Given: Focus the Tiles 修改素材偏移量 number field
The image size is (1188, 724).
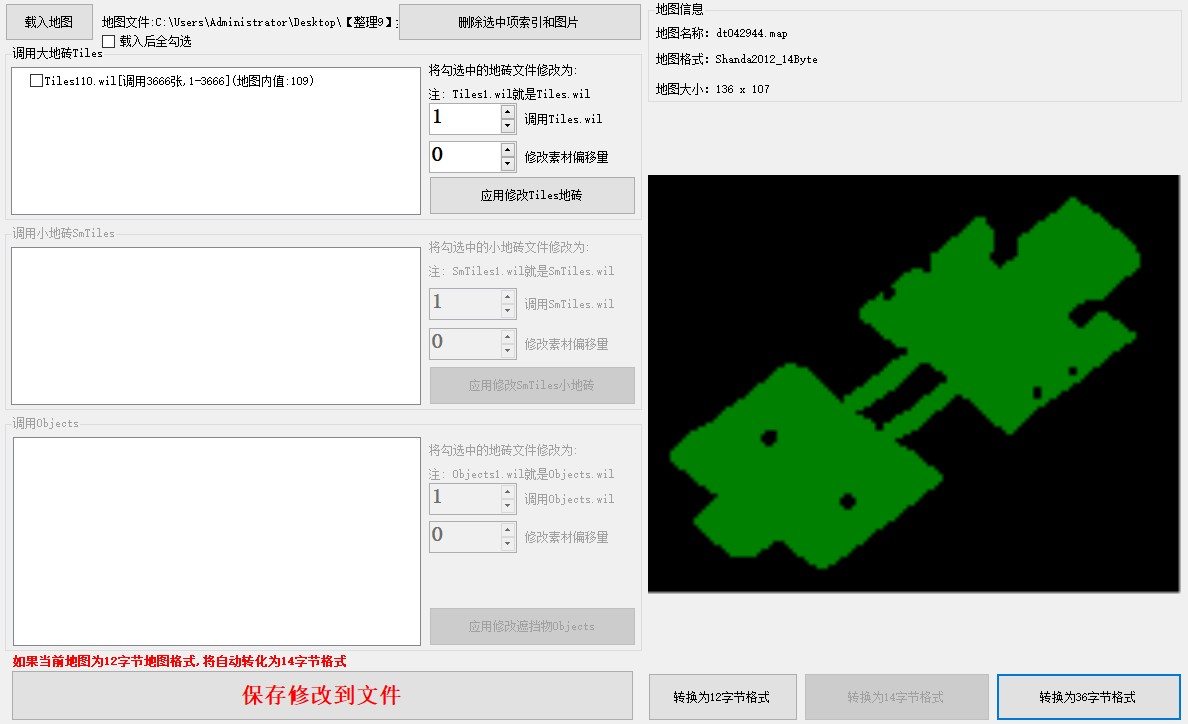Looking at the screenshot, I should coord(465,157).
